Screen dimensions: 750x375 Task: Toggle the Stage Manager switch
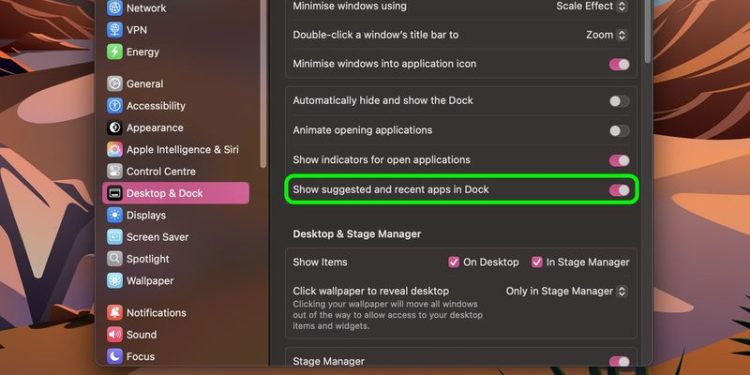pyautogui.click(x=619, y=361)
